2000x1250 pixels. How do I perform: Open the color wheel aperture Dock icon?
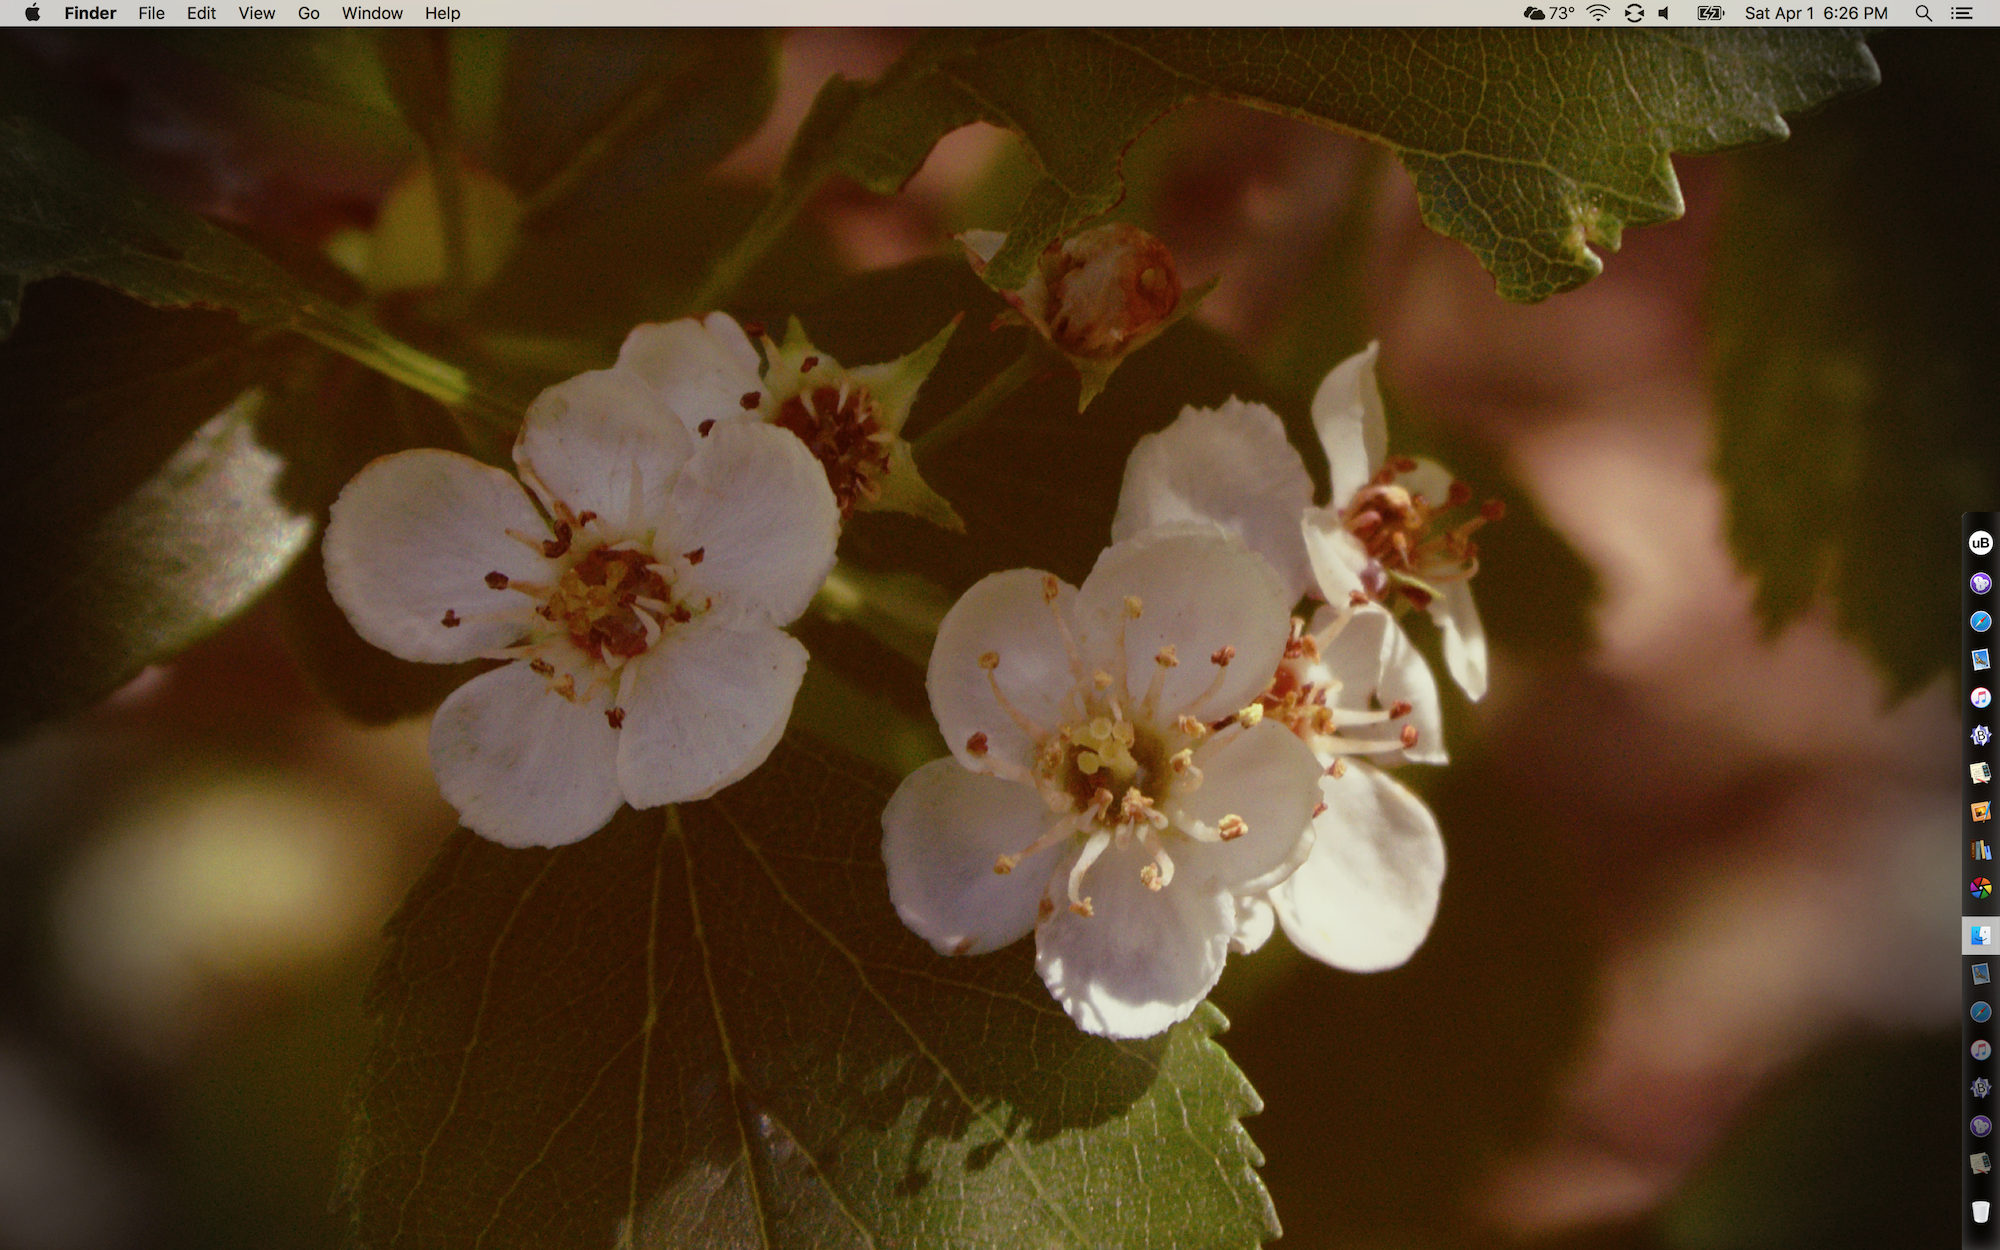(1980, 888)
